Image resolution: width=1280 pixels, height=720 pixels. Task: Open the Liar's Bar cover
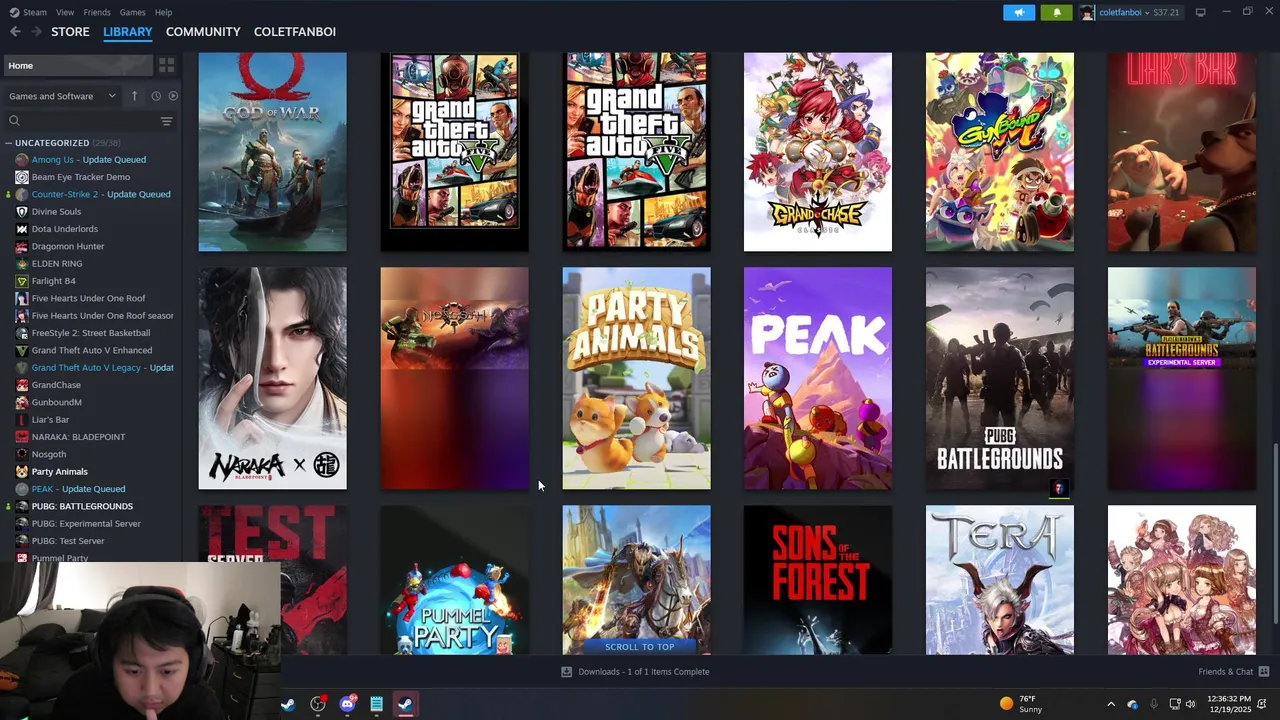1182,152
